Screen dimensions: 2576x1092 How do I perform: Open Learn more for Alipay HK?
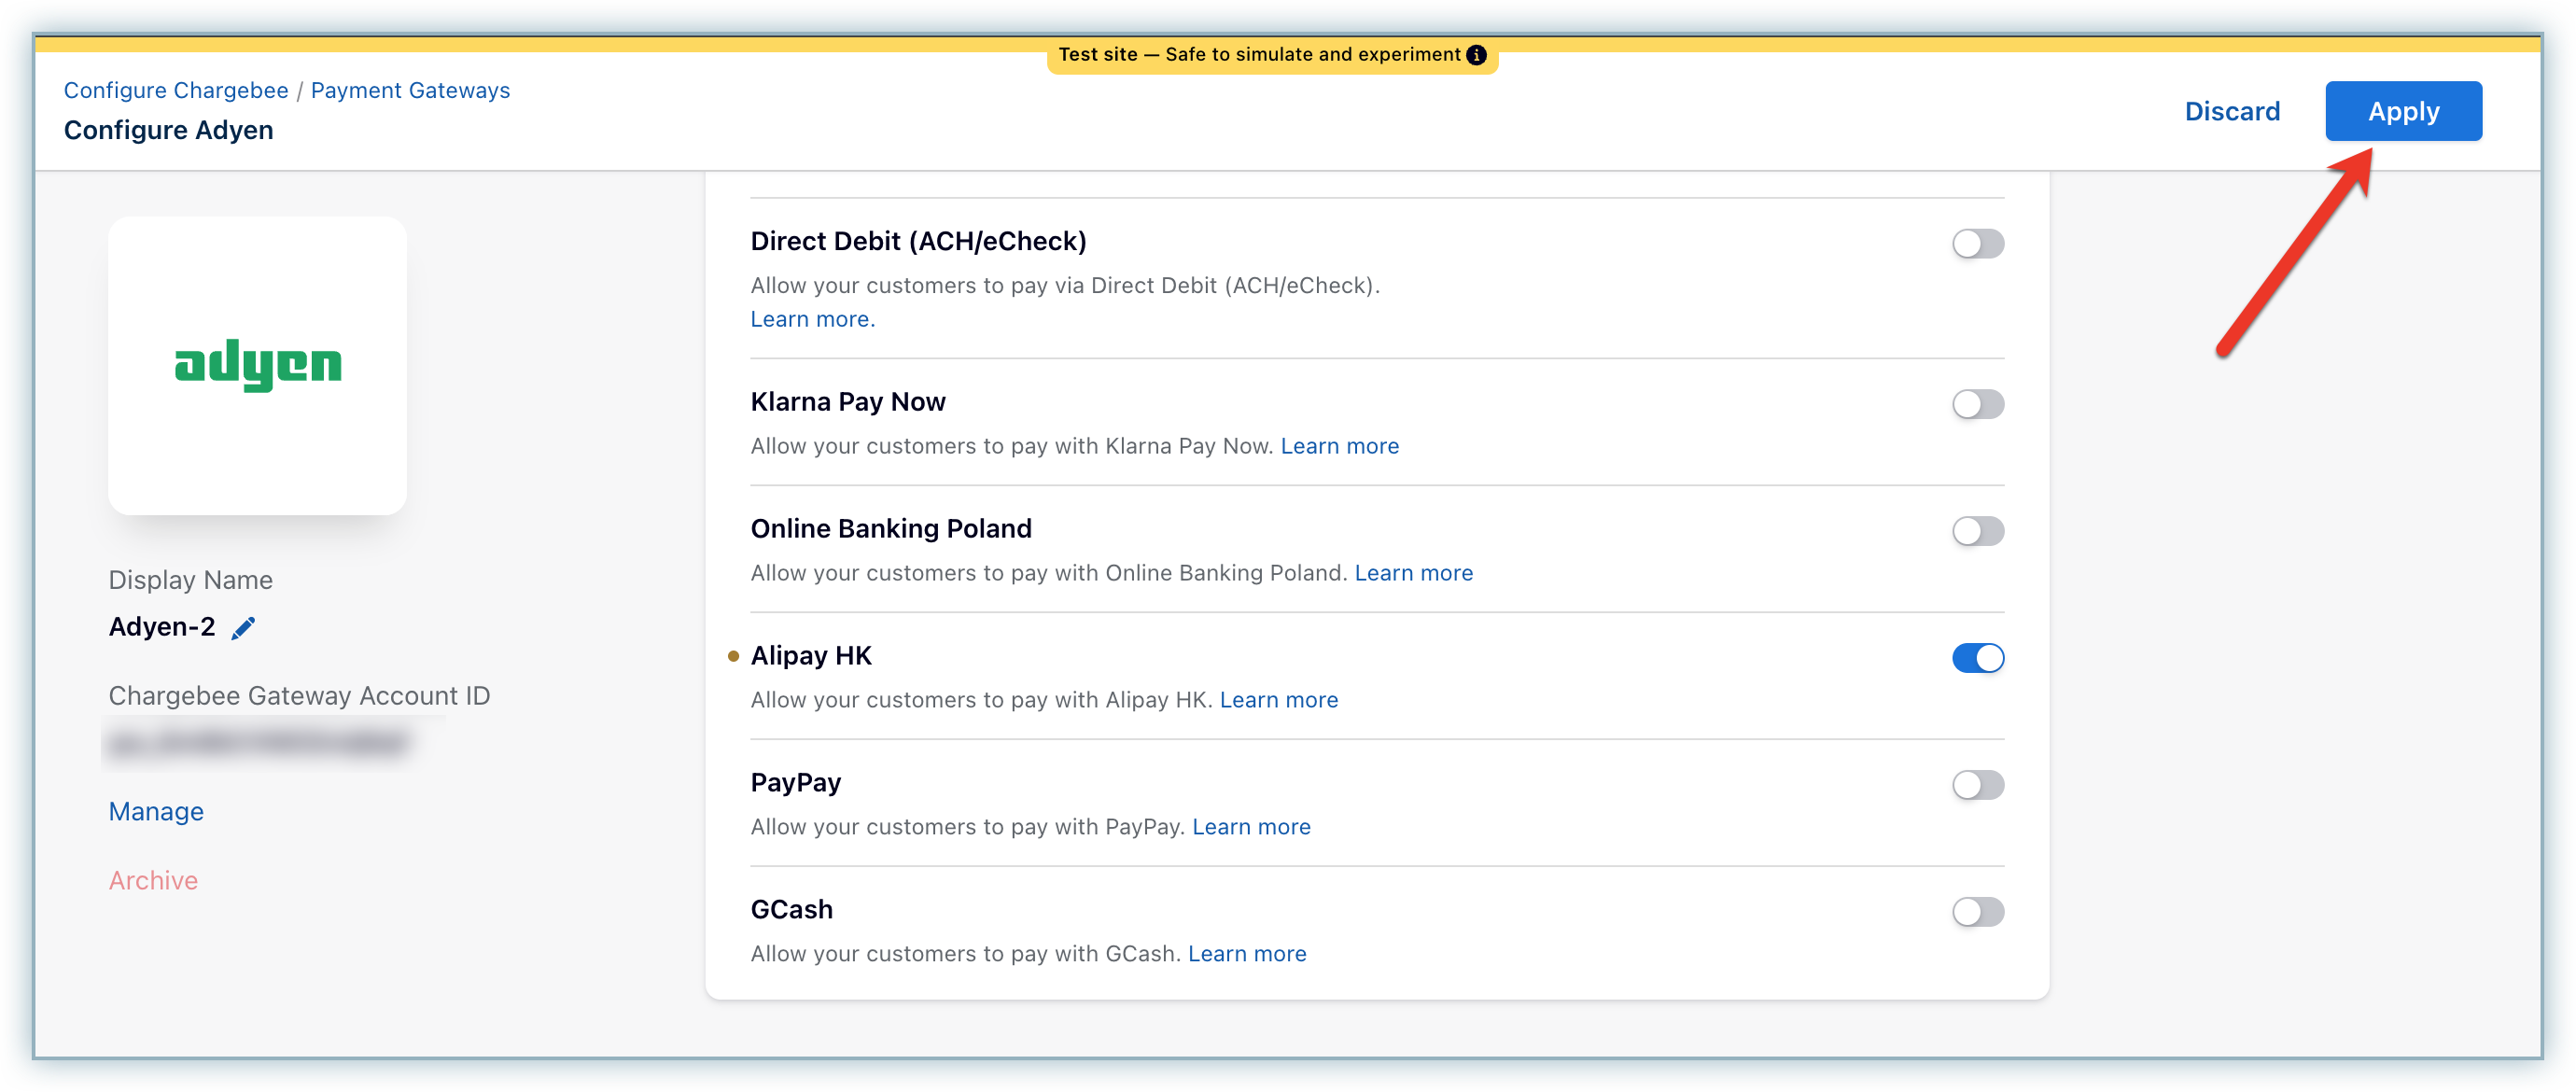[x=1278, y=700]
